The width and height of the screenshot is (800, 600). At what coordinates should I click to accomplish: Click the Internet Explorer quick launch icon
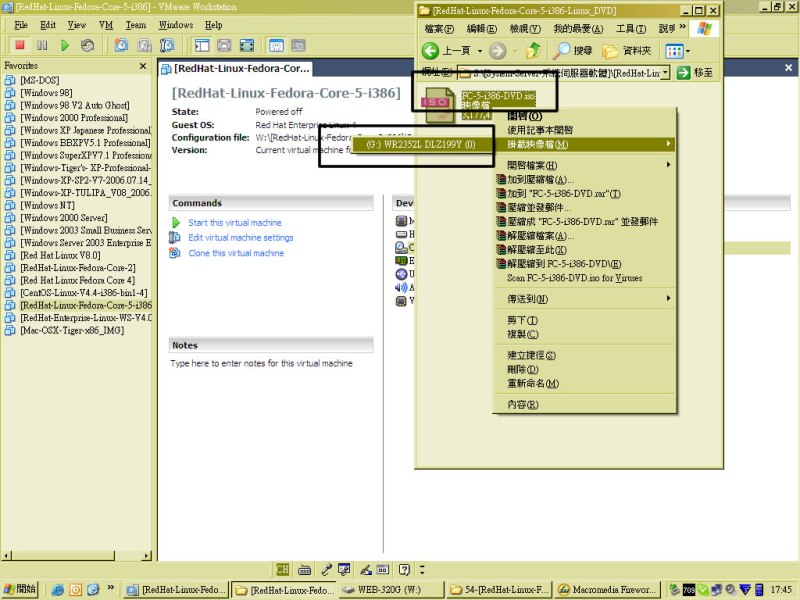pyautogui.click(x=57, y=590)
